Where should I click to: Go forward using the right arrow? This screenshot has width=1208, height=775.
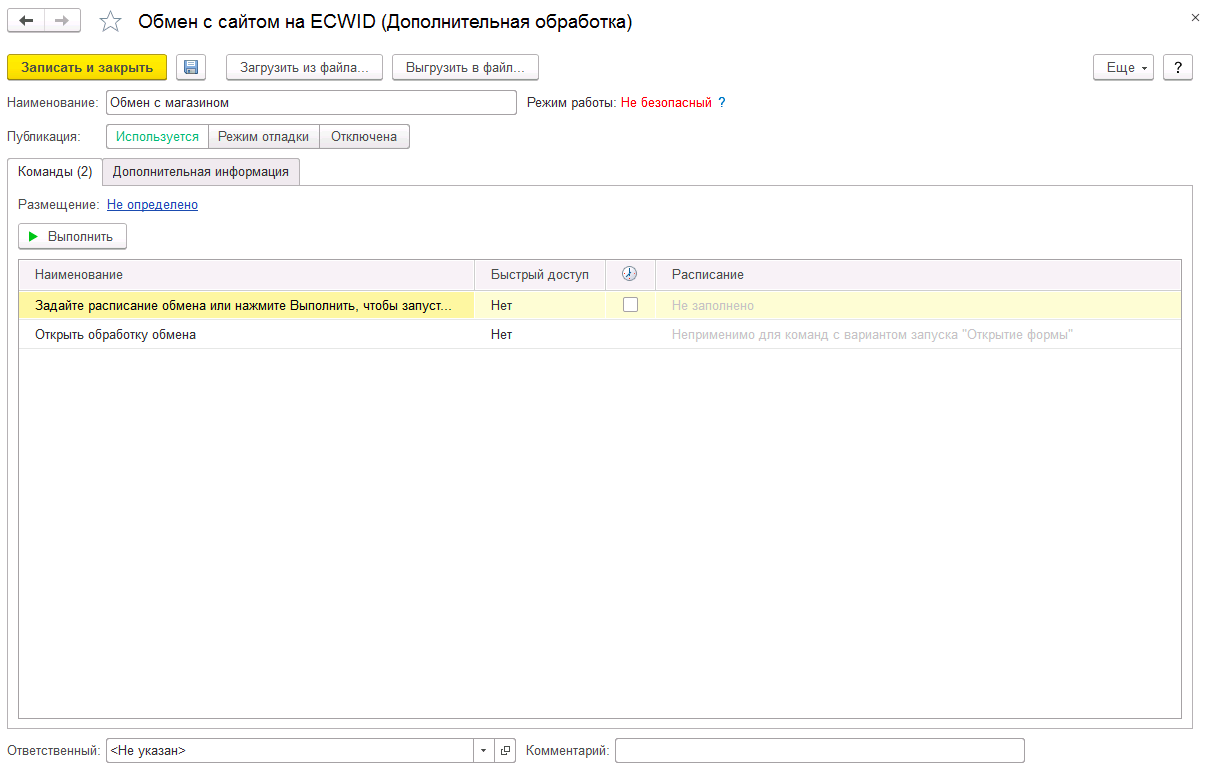pos(63,21)
